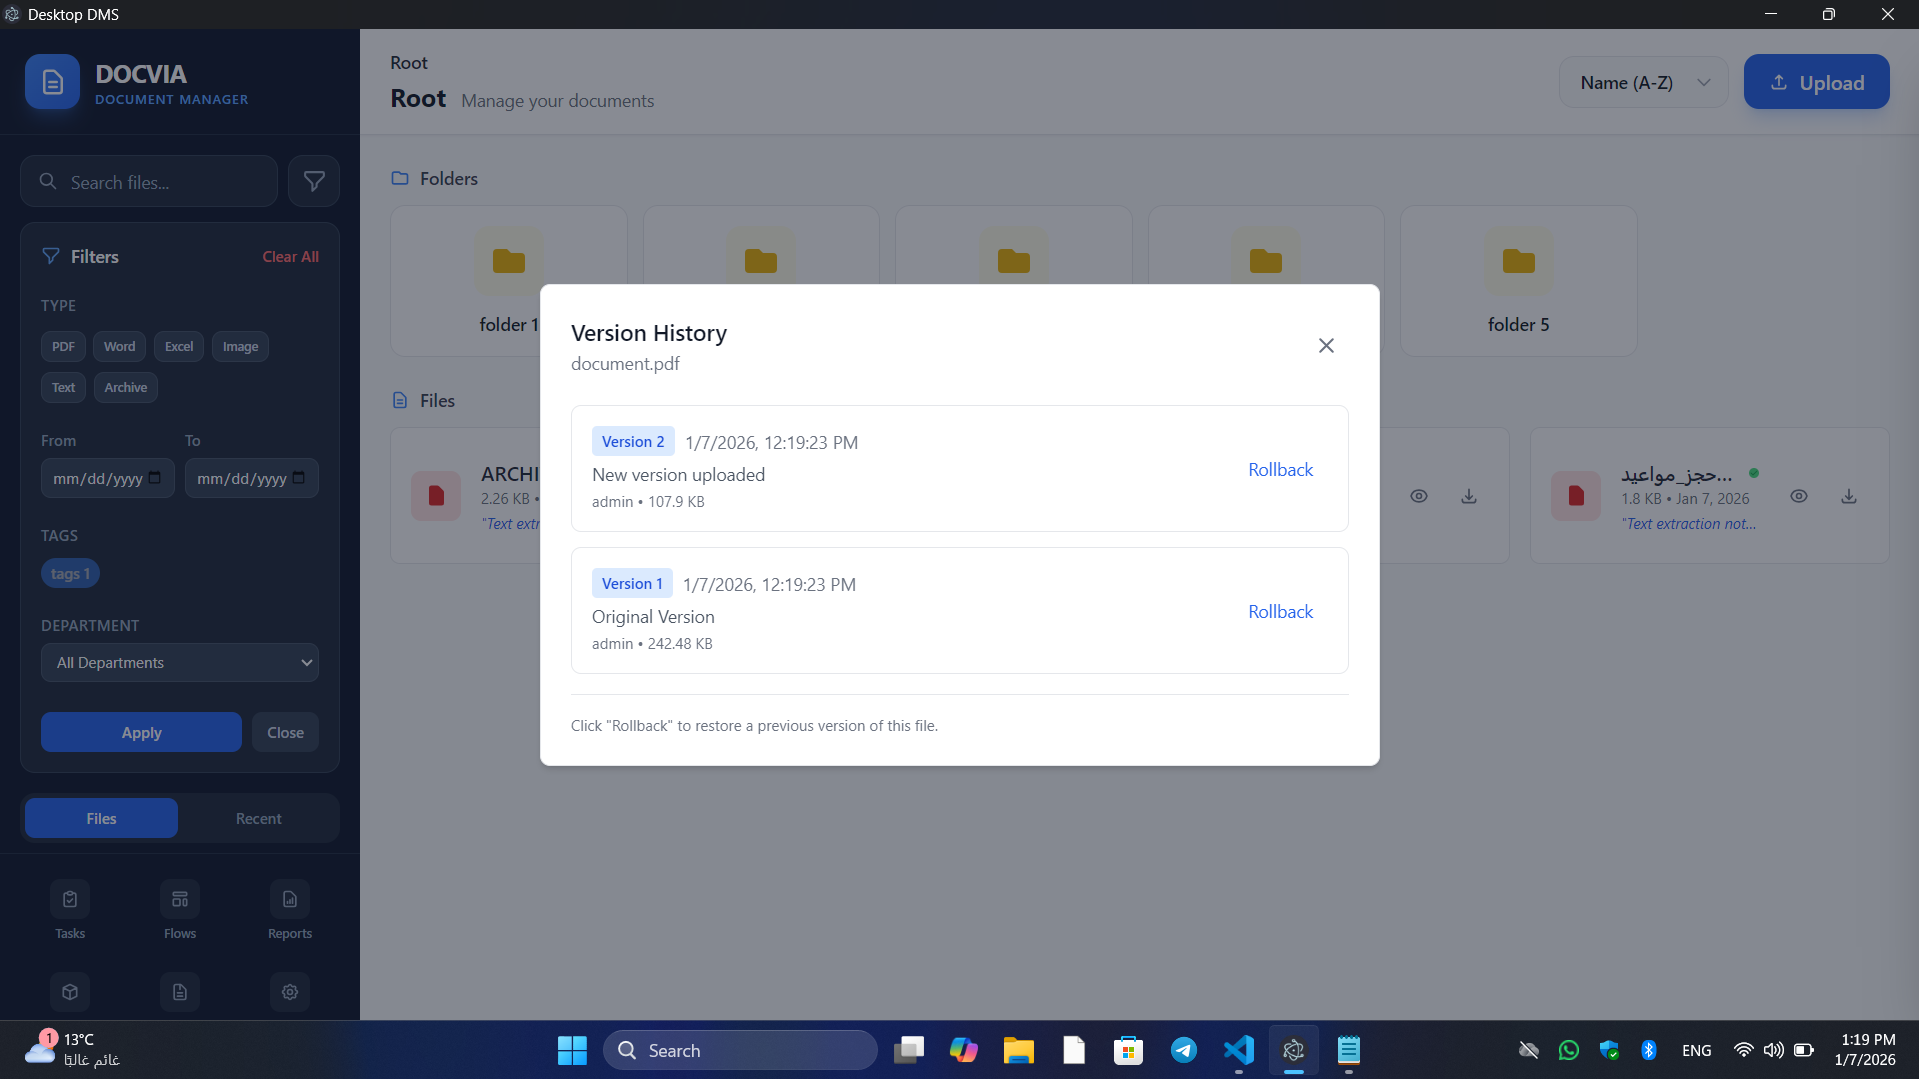Toggle the Archive type filter
Viewport: 1919px width, 1079px height.
[x=126, y=387]
